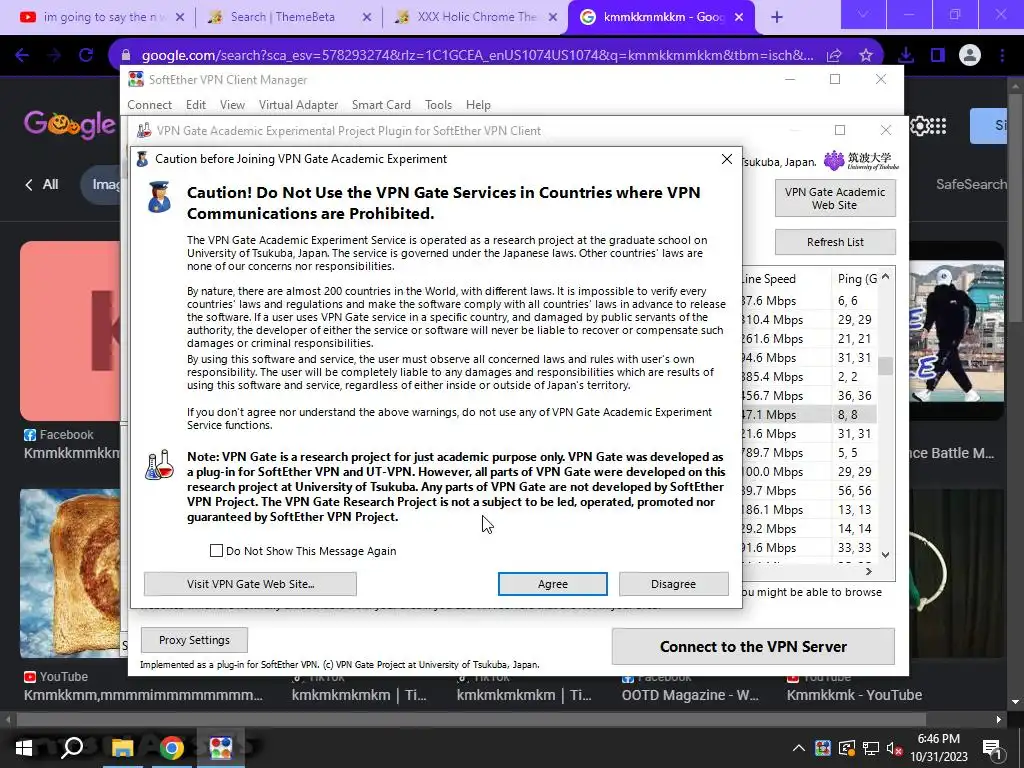Close the Caution dialog with X
1024x768 pixels.
[x=727, y=159]
